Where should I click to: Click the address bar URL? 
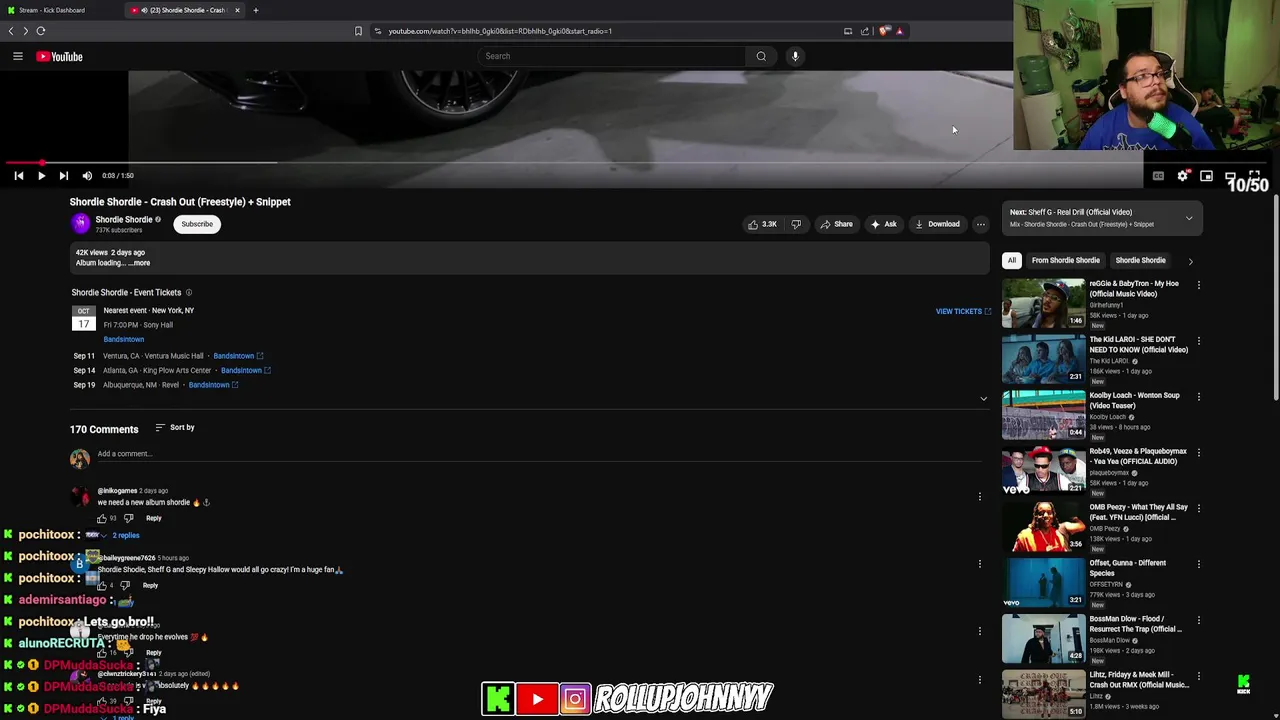[500, 31]
